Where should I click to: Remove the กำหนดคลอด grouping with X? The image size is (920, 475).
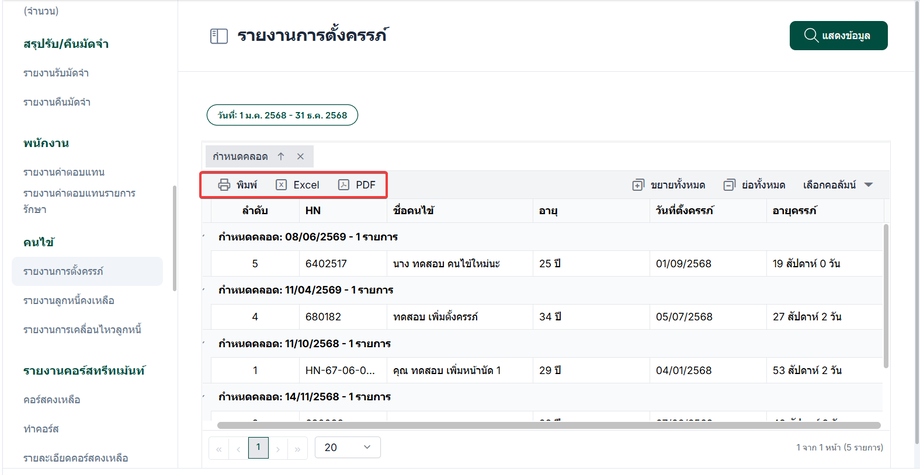(300, 157)
